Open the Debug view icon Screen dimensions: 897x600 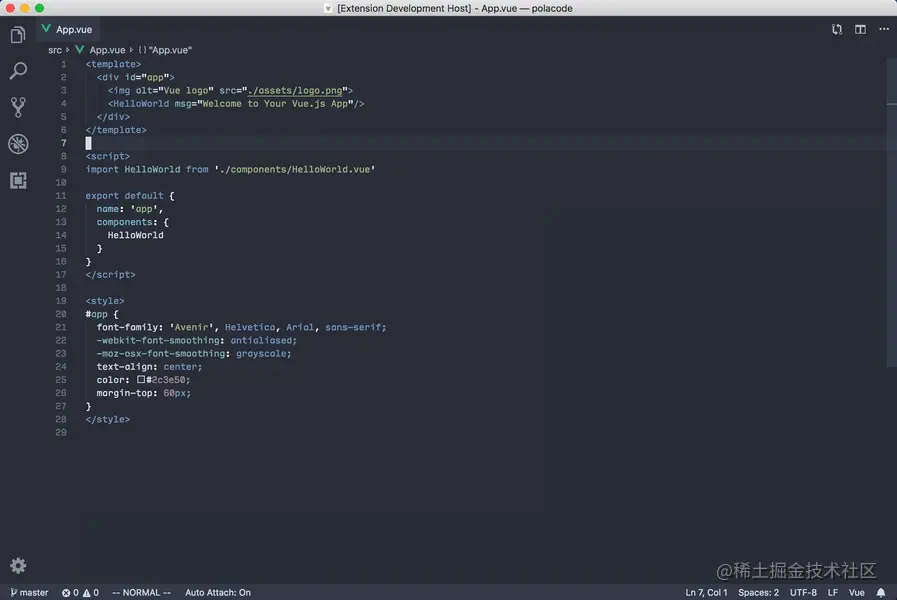click(x=18, y=144)
